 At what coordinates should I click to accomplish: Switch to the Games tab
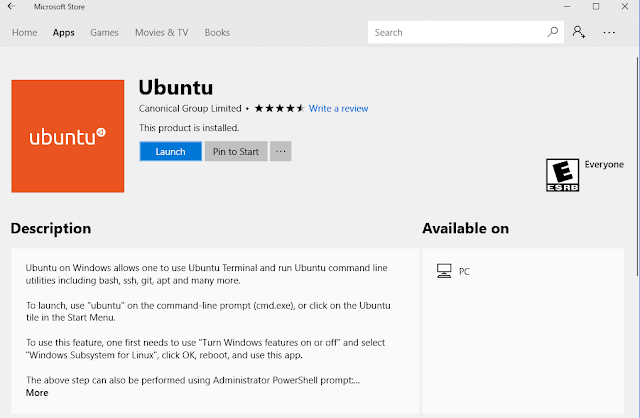[x=104, y=32]
